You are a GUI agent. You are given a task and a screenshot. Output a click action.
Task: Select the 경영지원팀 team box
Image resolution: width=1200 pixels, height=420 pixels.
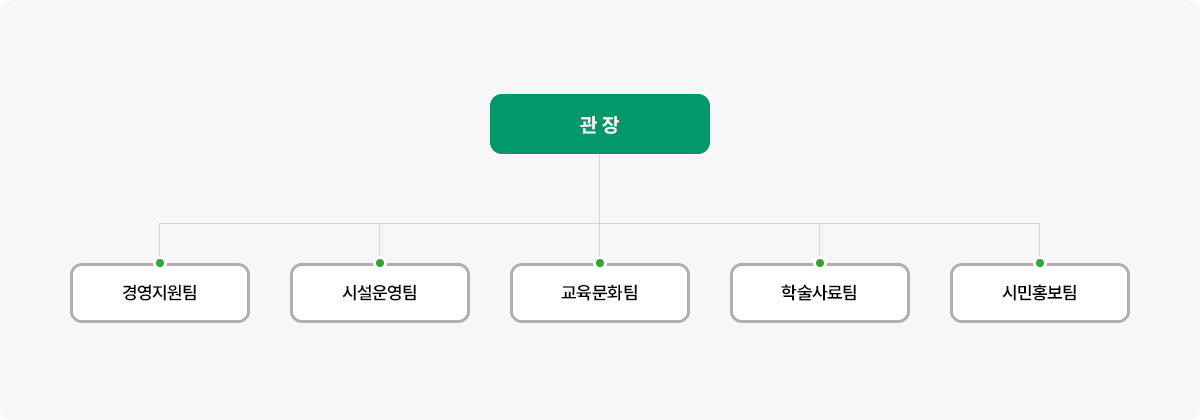click(x=160, y=293)
